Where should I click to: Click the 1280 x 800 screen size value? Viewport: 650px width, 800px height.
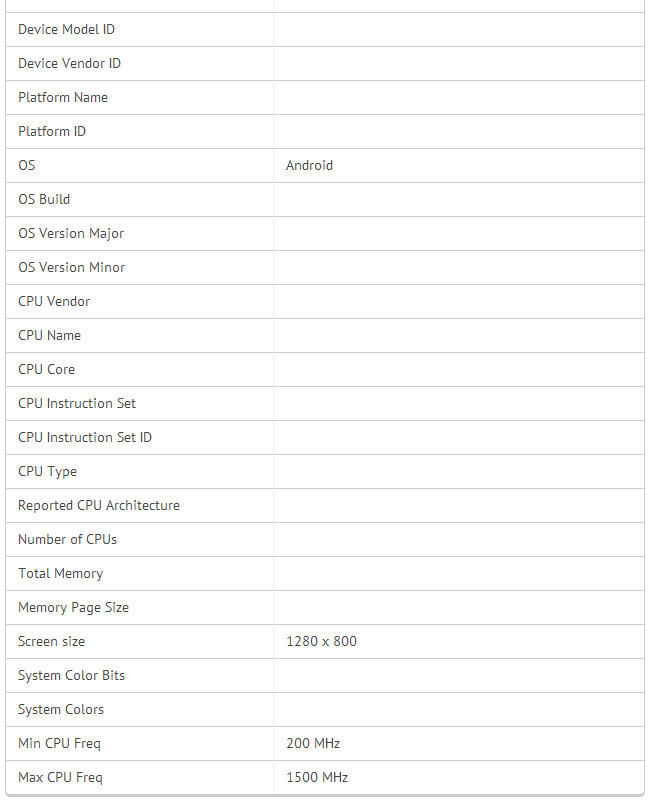coord(321,642)
